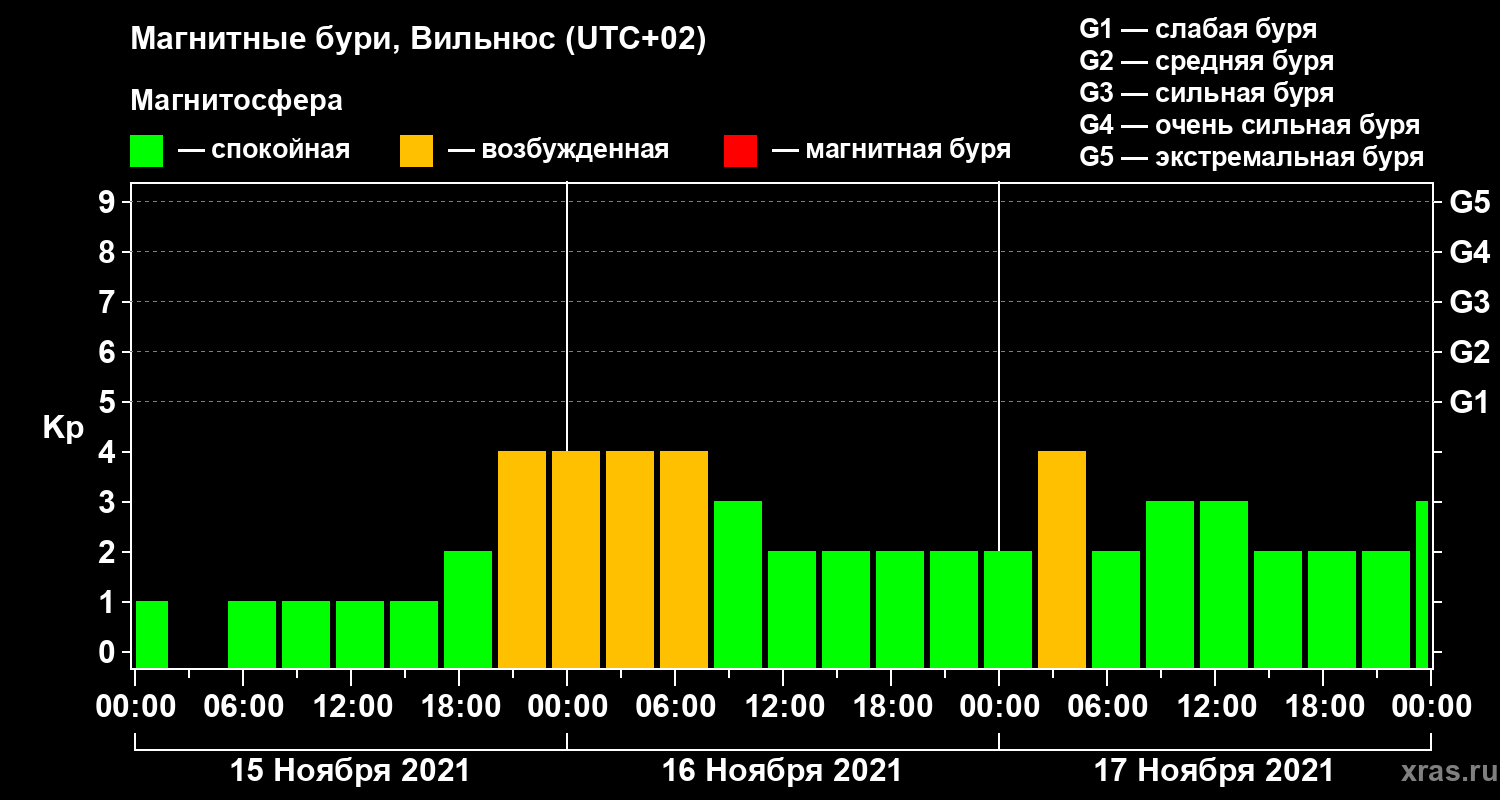1500x800 pixels.
Task: Click the date label '15 Ноября 2021'
Action: click(x=350, y=771)
